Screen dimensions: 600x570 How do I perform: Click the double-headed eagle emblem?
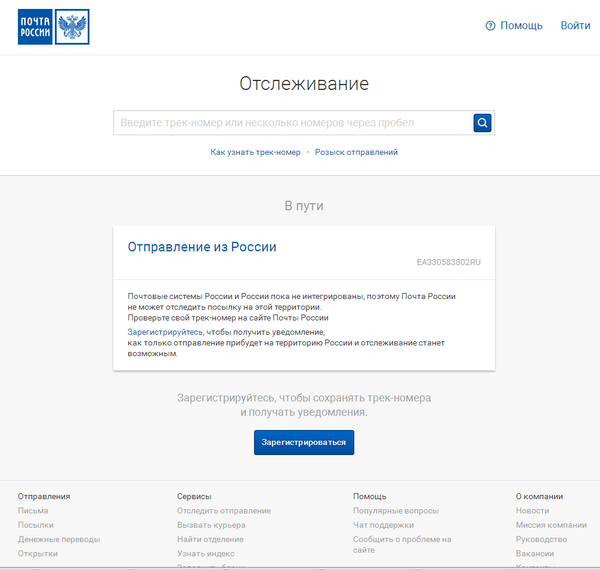72,27
